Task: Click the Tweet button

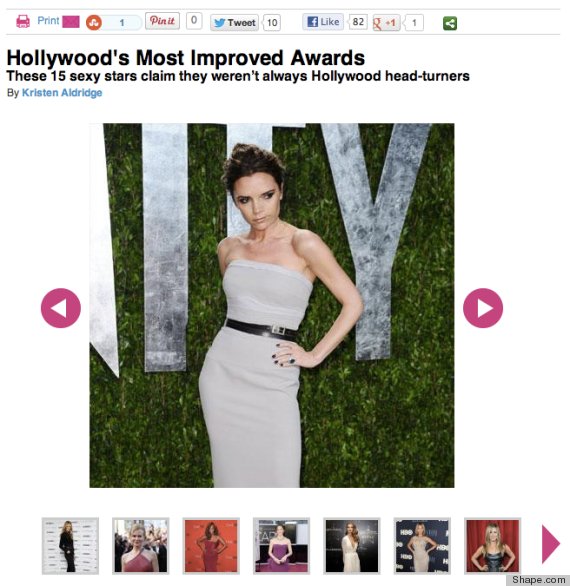Action: click(234, 23)
